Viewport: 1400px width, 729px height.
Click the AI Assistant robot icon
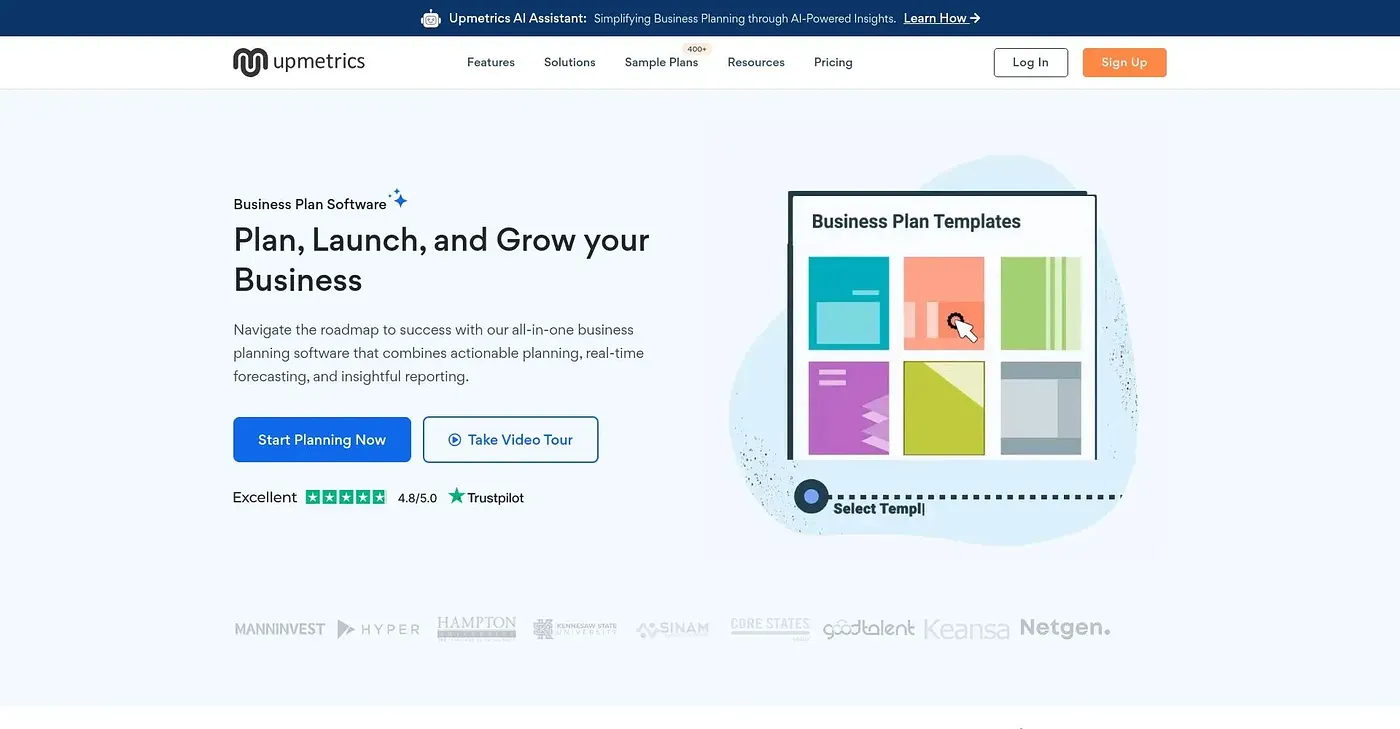click(431, 18)
